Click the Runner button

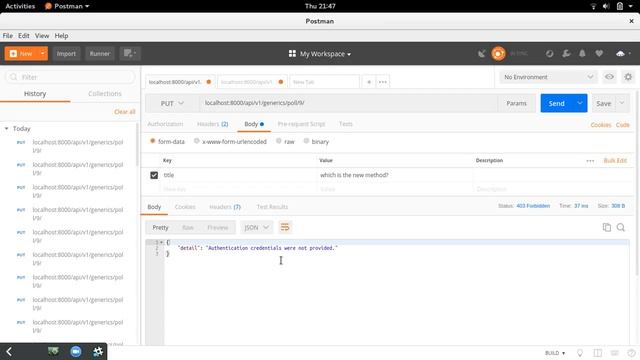(100, 53)
